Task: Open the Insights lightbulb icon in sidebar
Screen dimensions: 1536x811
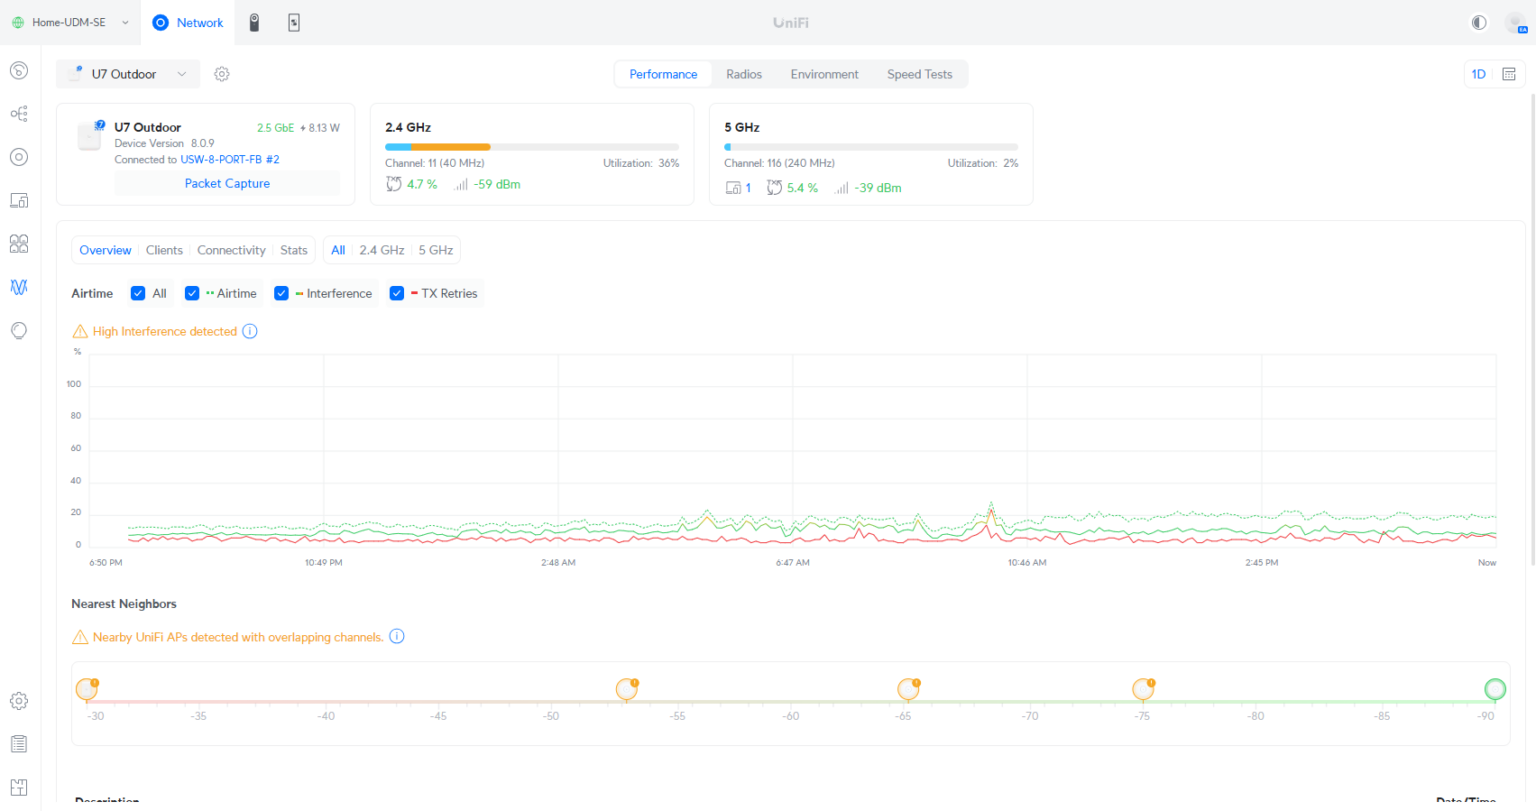Action: 18,330
